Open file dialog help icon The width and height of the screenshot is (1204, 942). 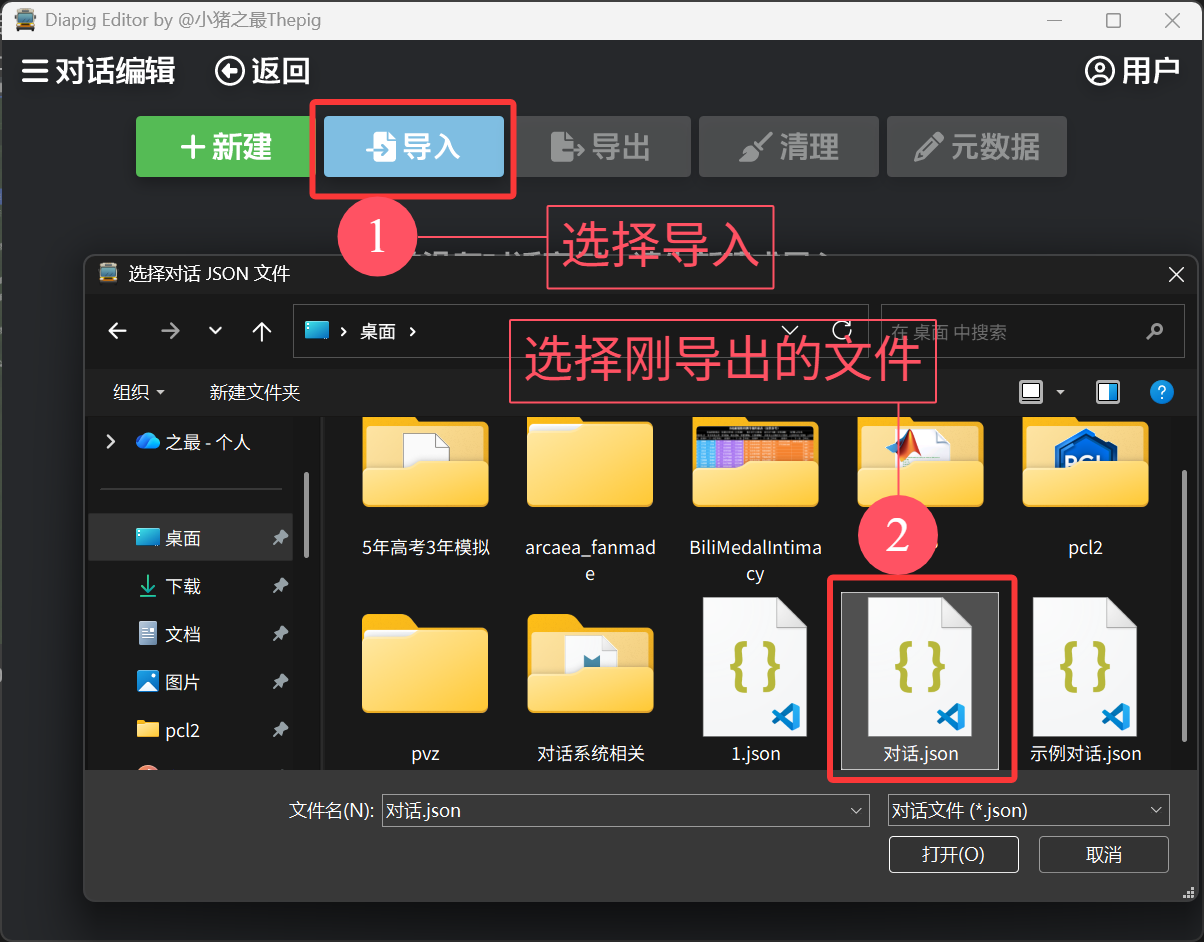pos(1161,392)
